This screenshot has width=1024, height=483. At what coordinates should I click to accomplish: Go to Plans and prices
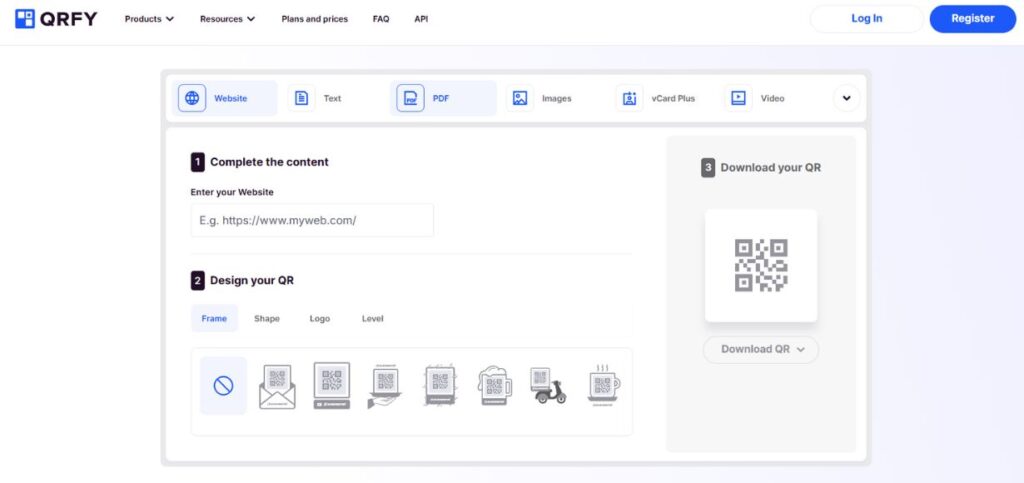coord(315,19)
